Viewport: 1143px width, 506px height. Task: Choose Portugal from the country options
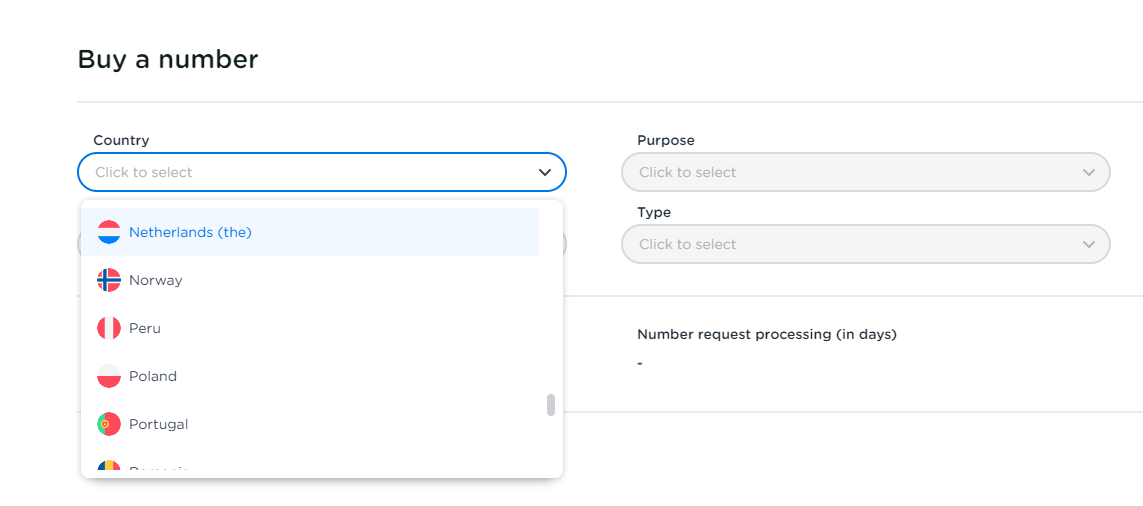pos(159,424)
